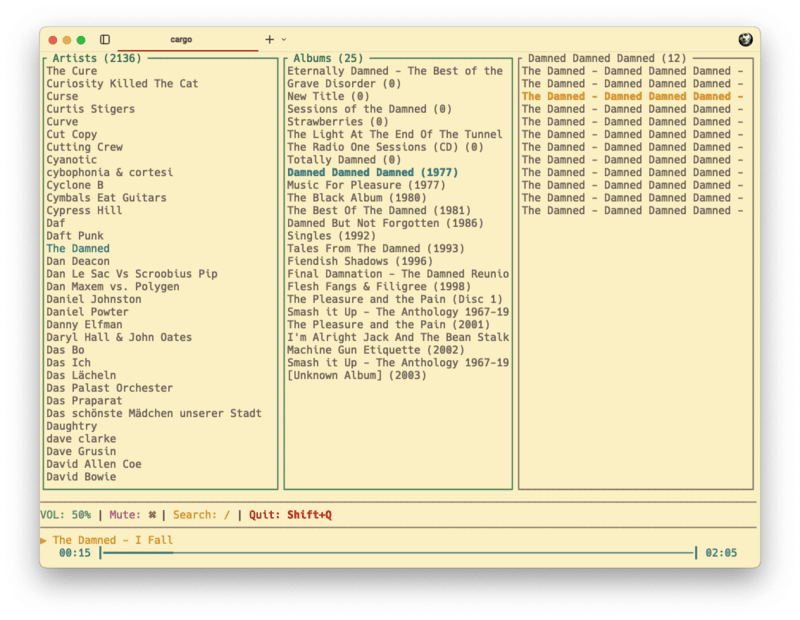Screen dimensions: 800x620
Task: Open album Strawberries (0)
Action: (x=338, y=122)
